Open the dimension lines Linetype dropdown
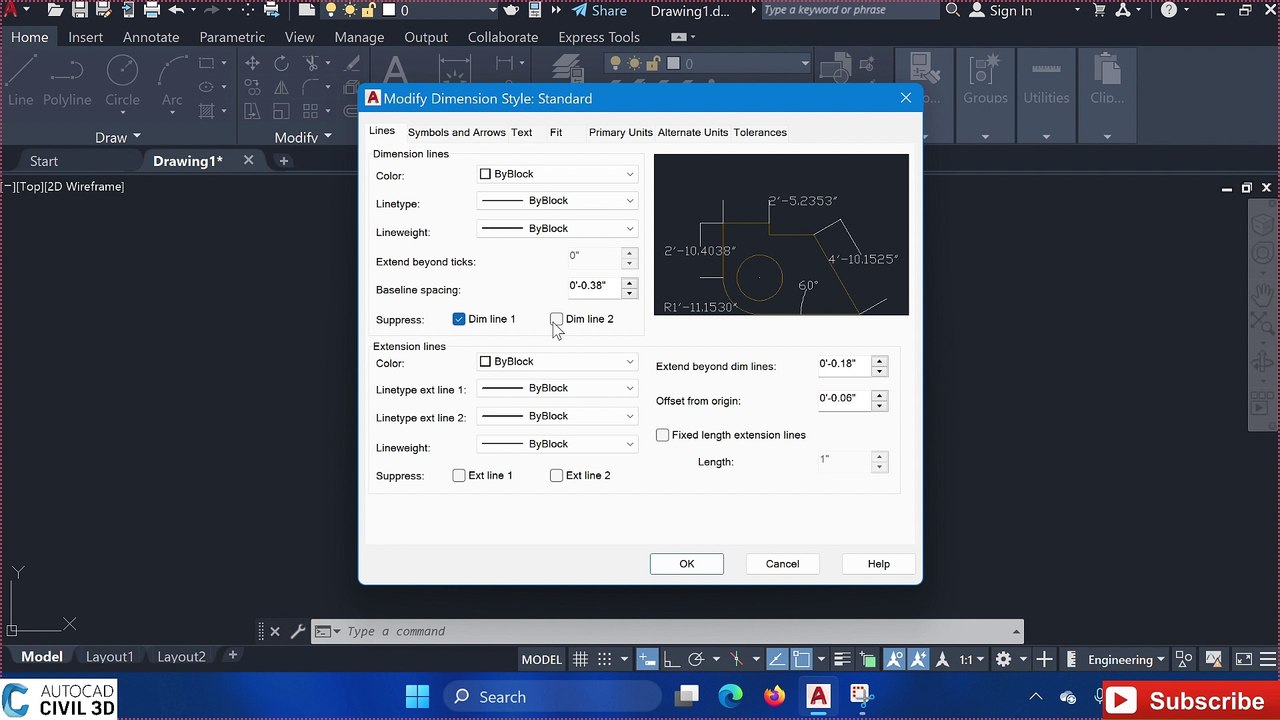The image size is (1280, 720). coord(557,201)
